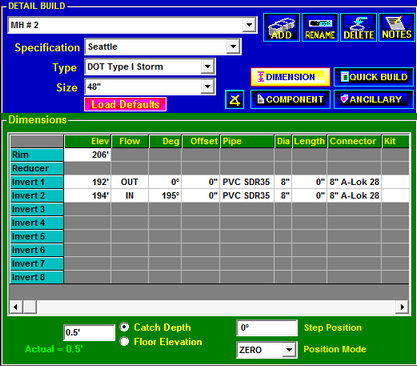
Task: Click the Connector column header
Action: (x=354, y=141)
